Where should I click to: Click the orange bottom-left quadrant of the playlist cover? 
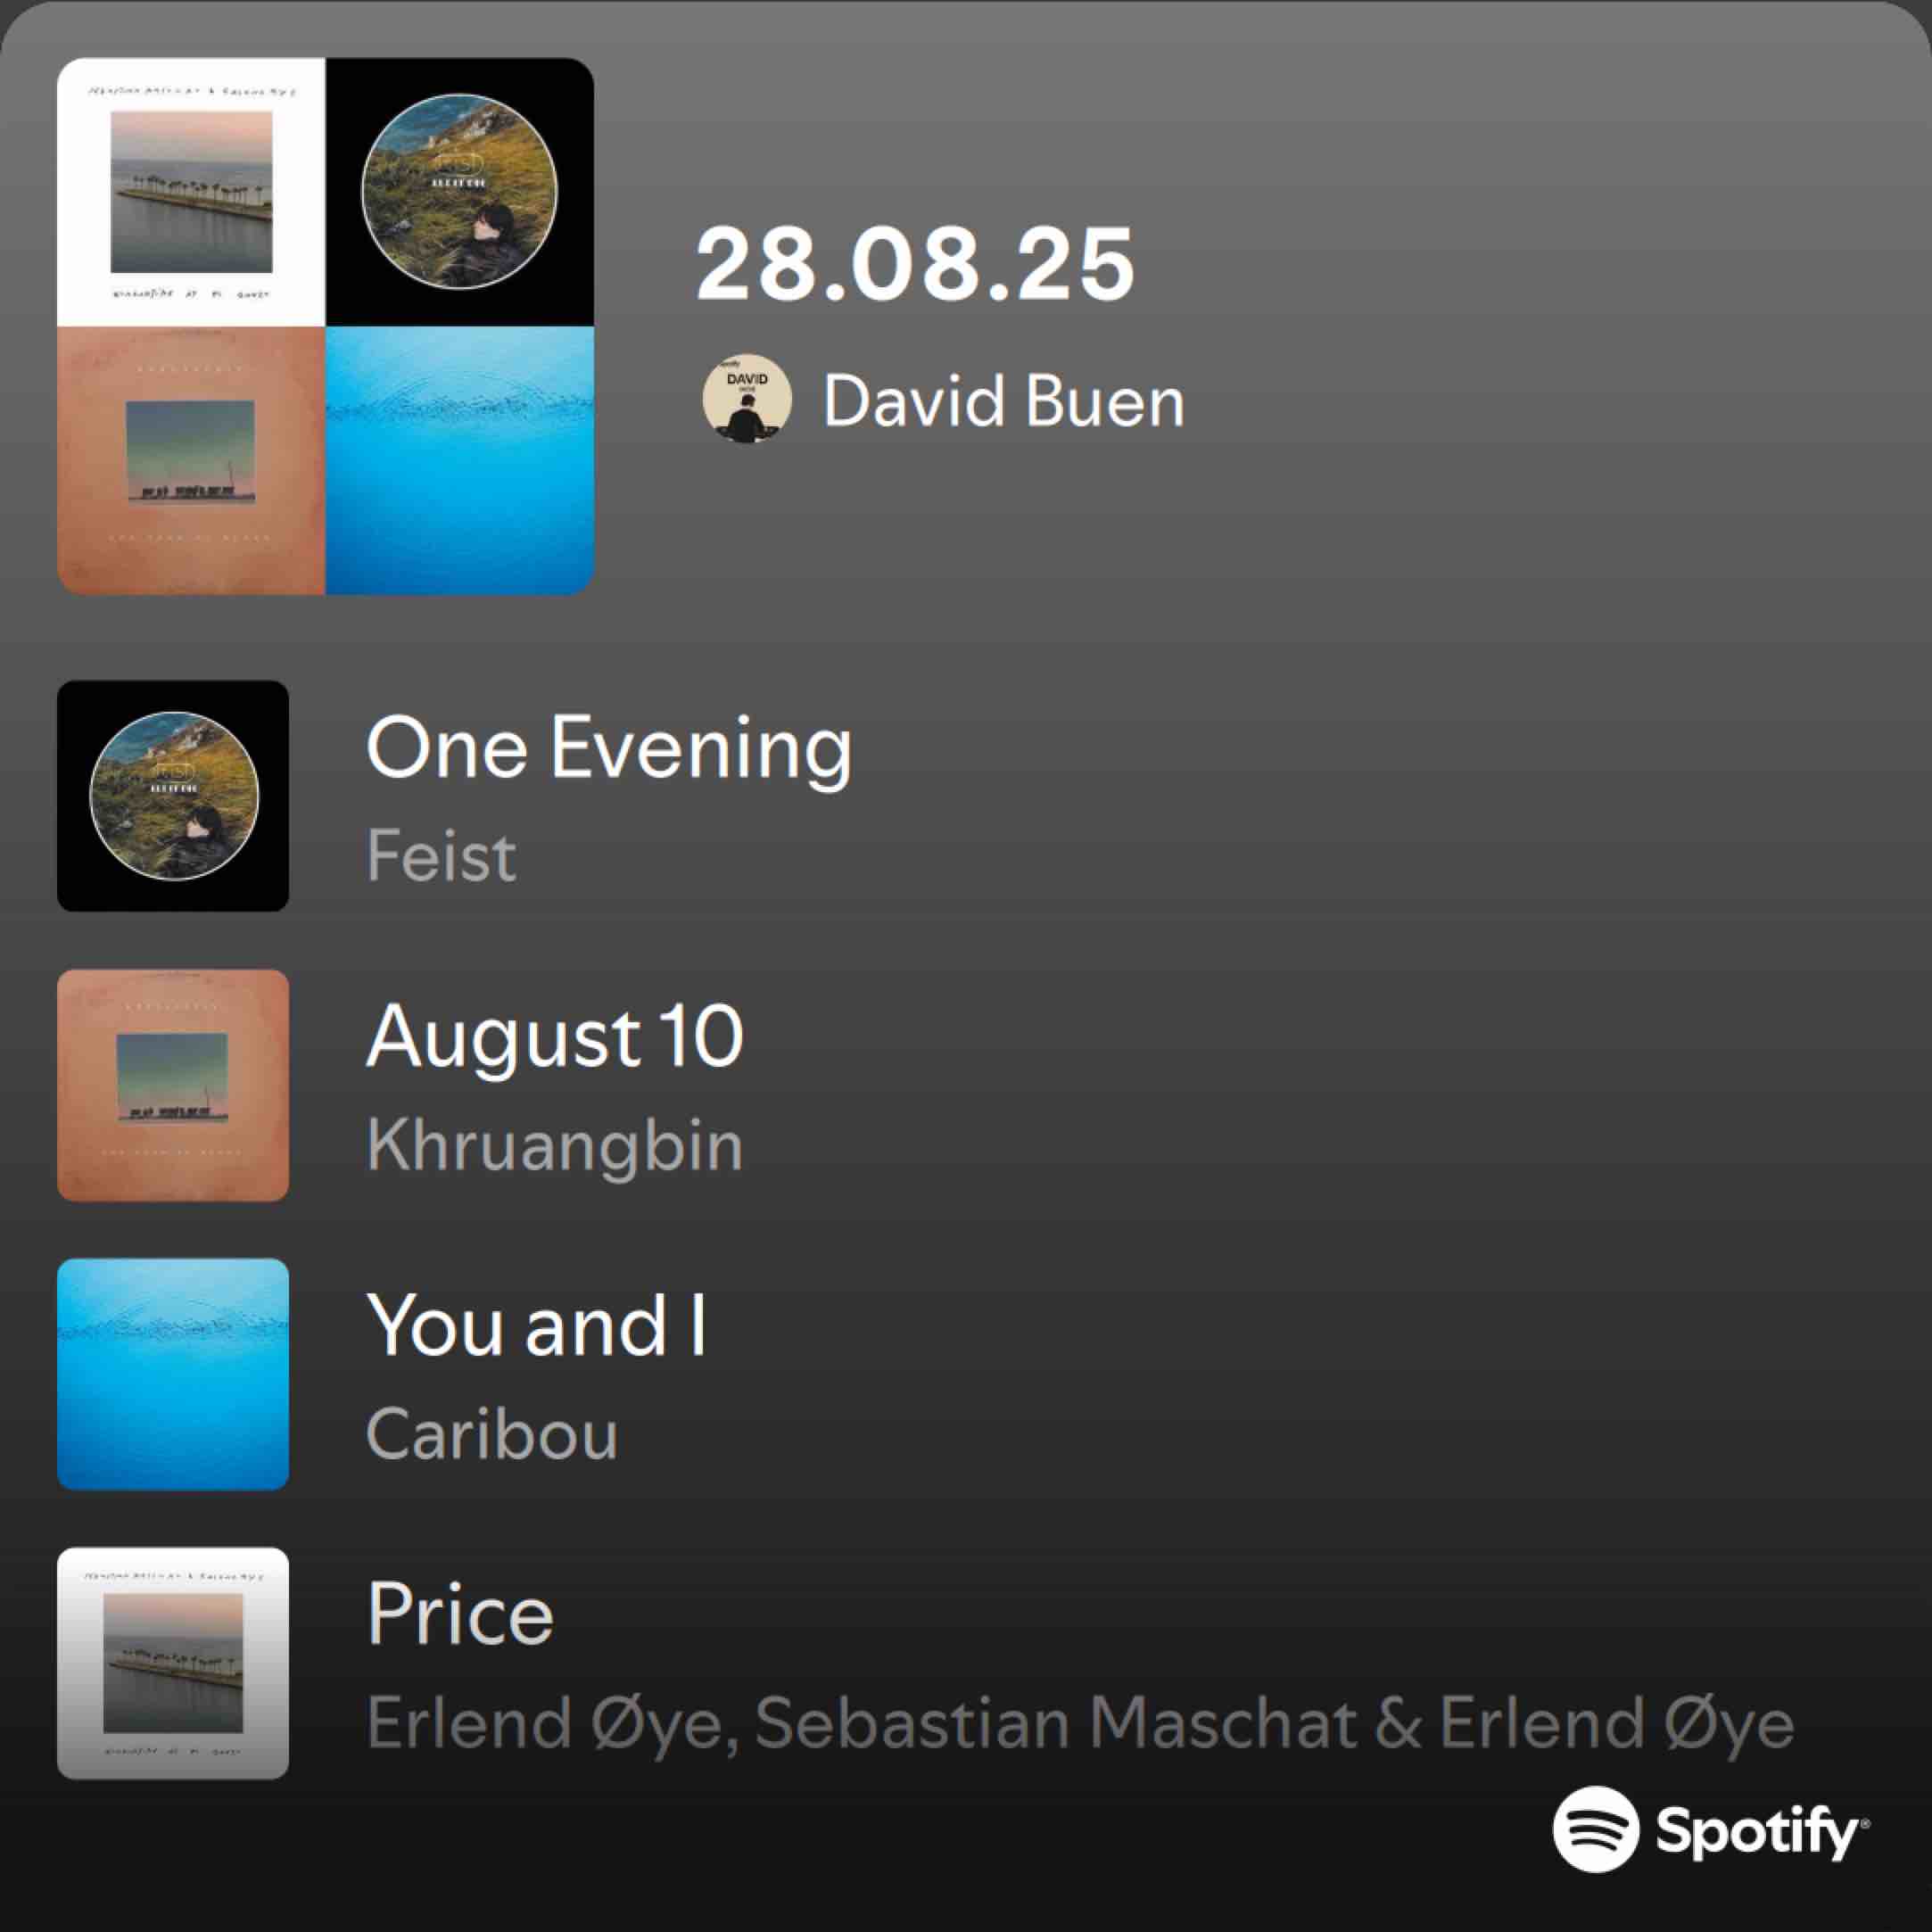(x=191, y=460)
